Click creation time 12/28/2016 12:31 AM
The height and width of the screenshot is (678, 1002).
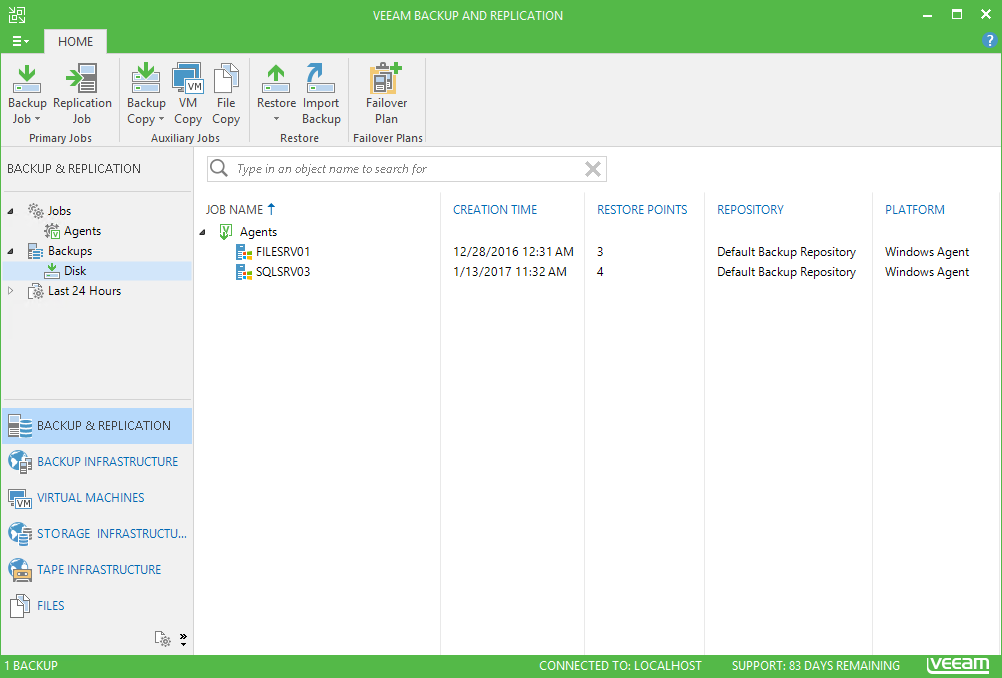[x=513, y=252]
